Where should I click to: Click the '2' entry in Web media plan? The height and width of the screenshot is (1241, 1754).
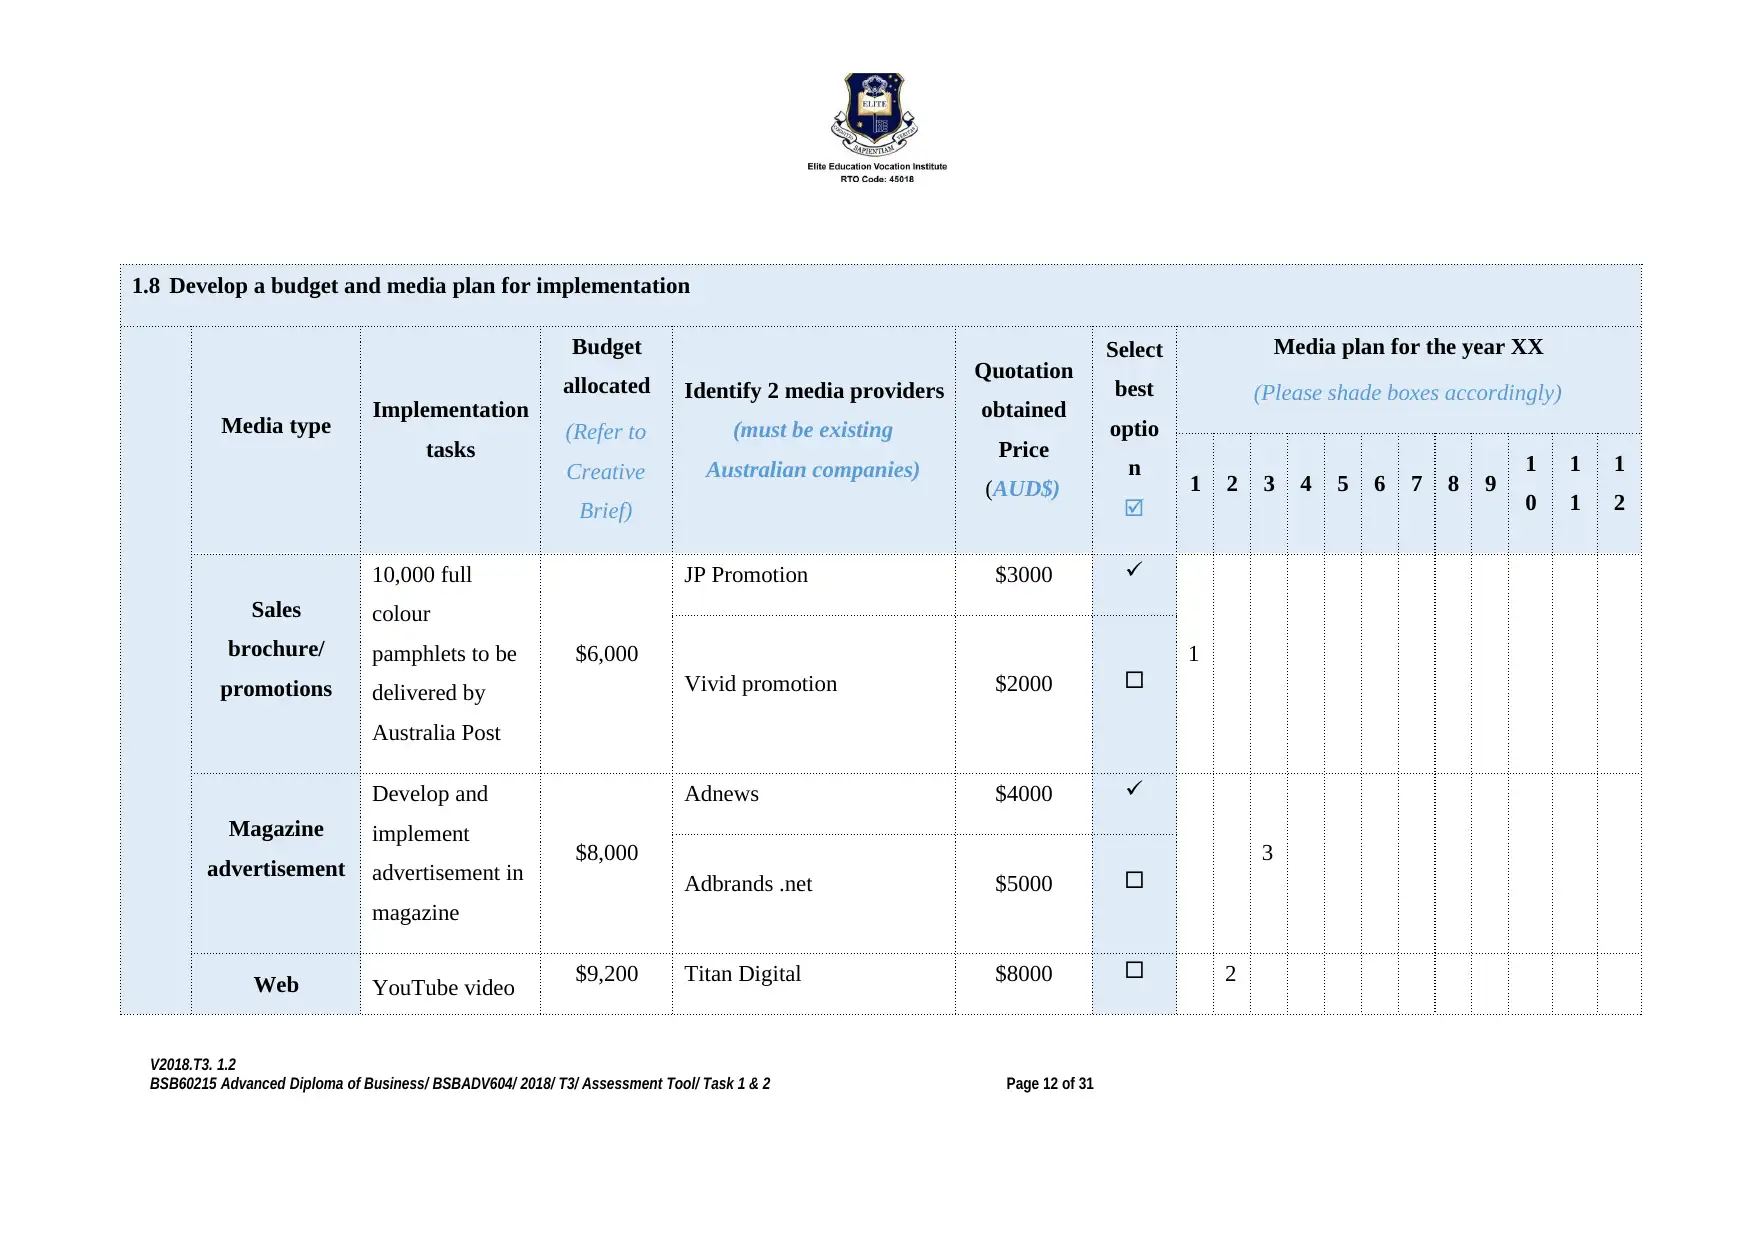point(1230,974)
